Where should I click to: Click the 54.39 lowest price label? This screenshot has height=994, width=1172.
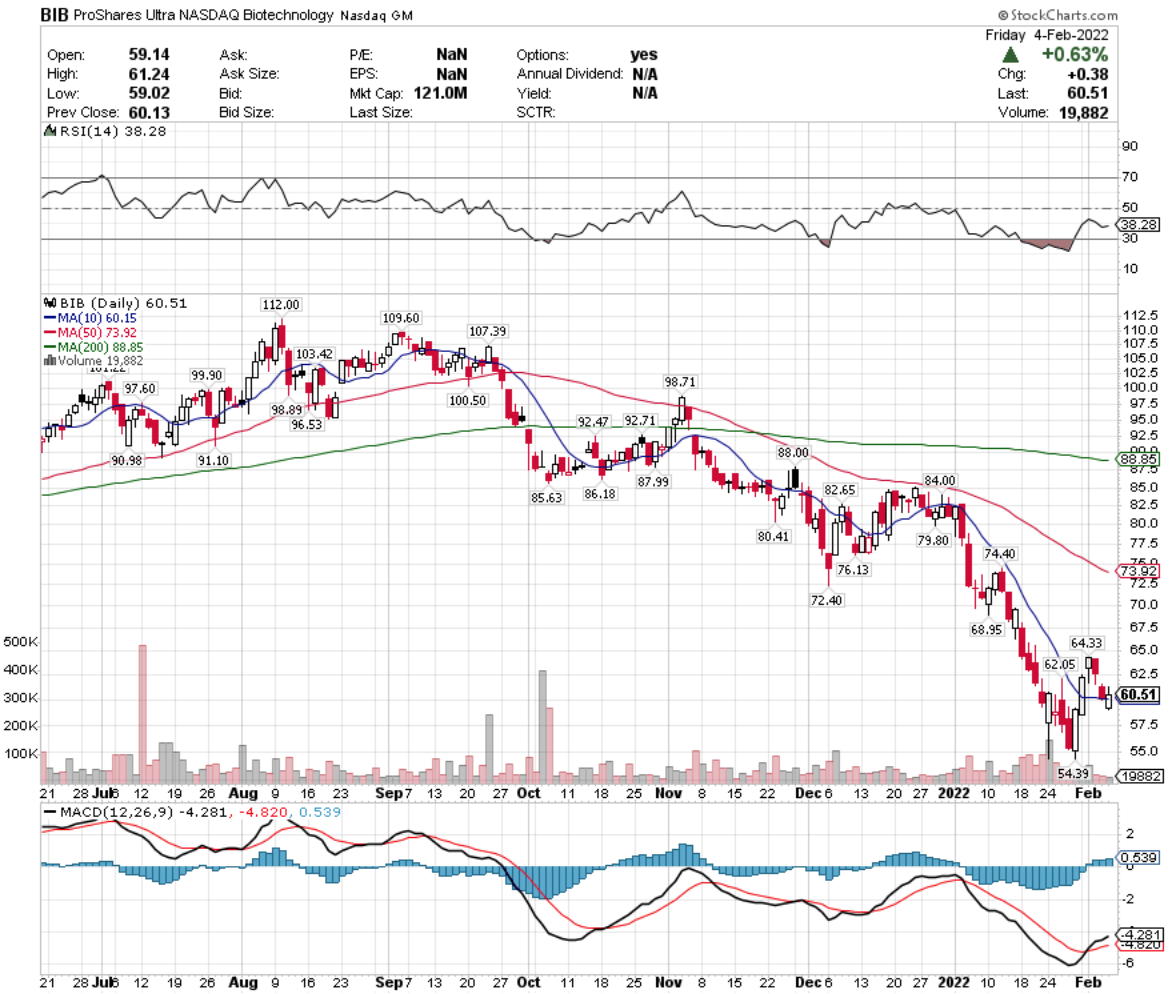point(1073,774)
